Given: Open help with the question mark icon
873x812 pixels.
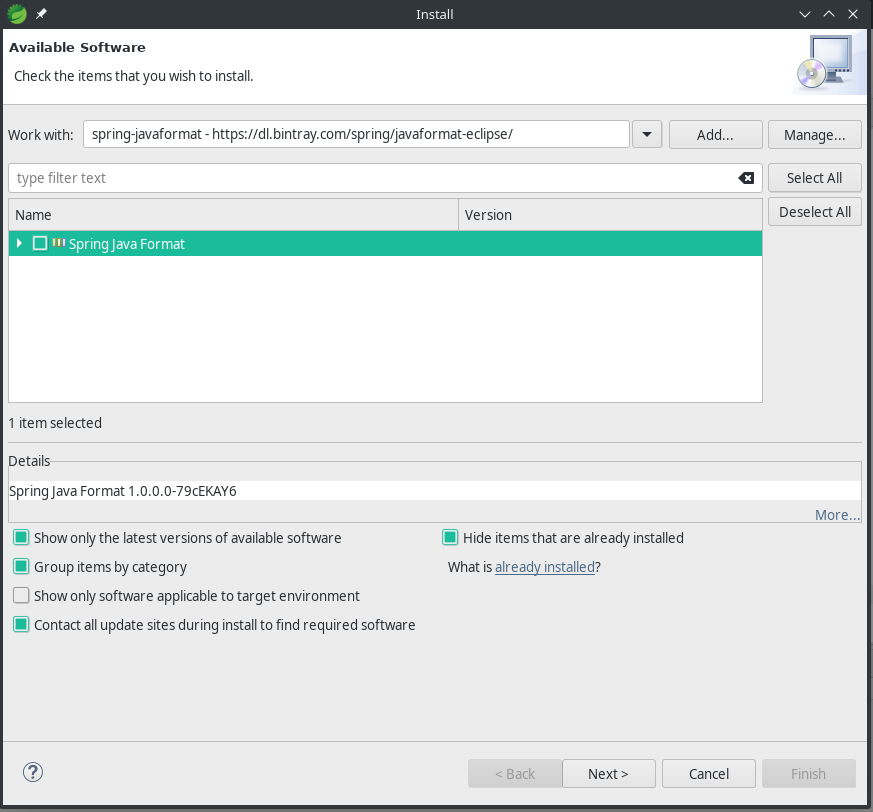Looking at the screenshot, I should click(33, 772).
